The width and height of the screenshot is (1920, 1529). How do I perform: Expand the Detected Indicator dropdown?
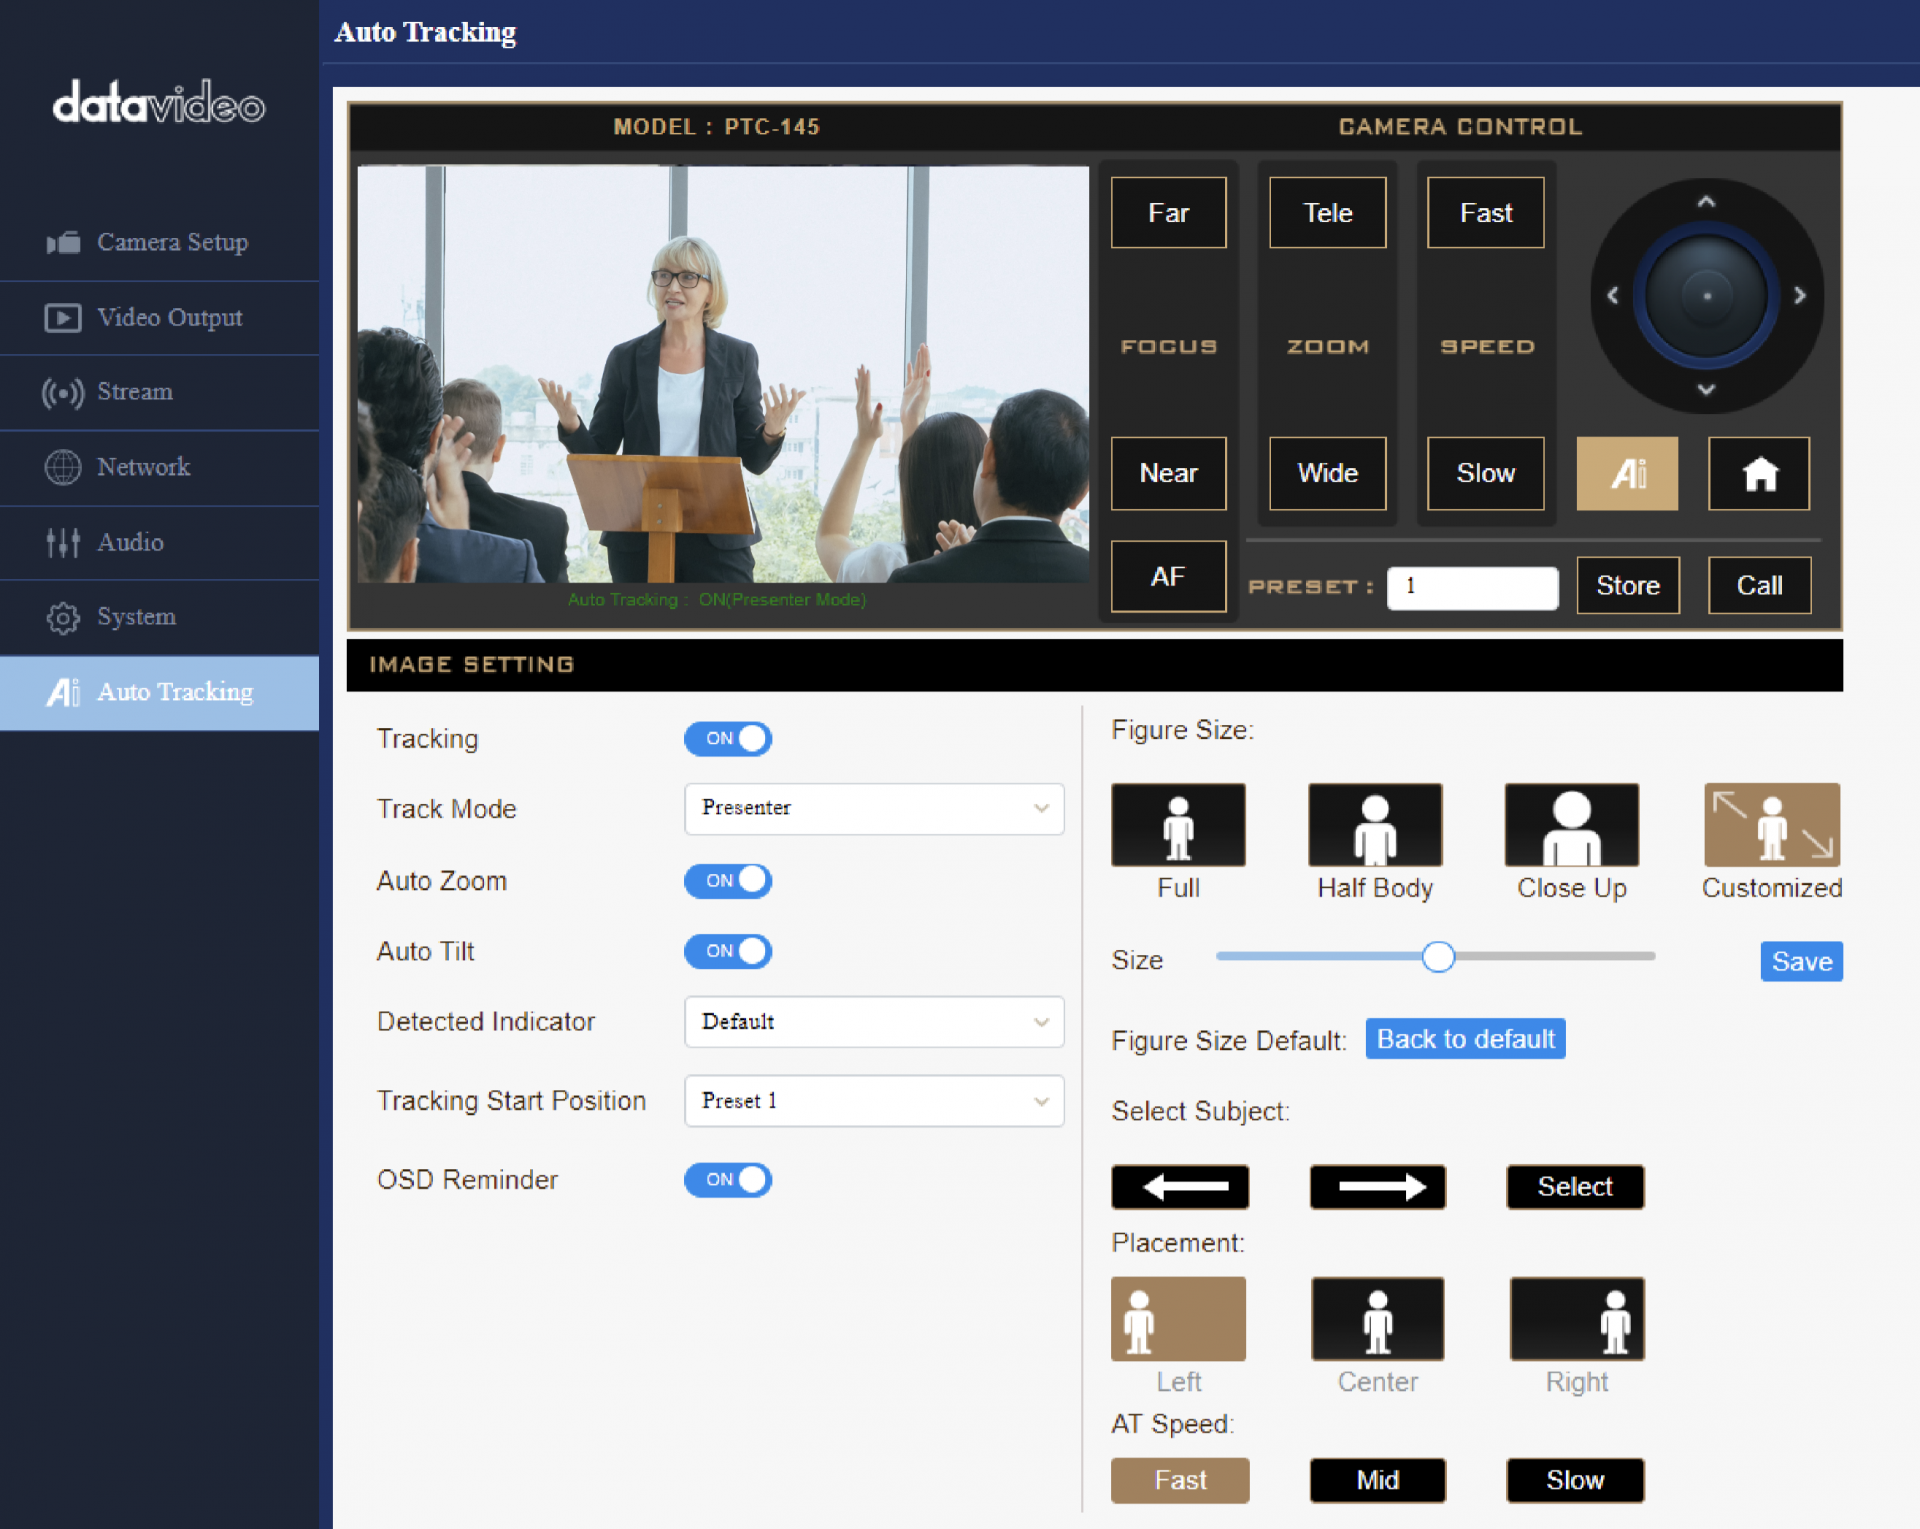coord(873,1021)
